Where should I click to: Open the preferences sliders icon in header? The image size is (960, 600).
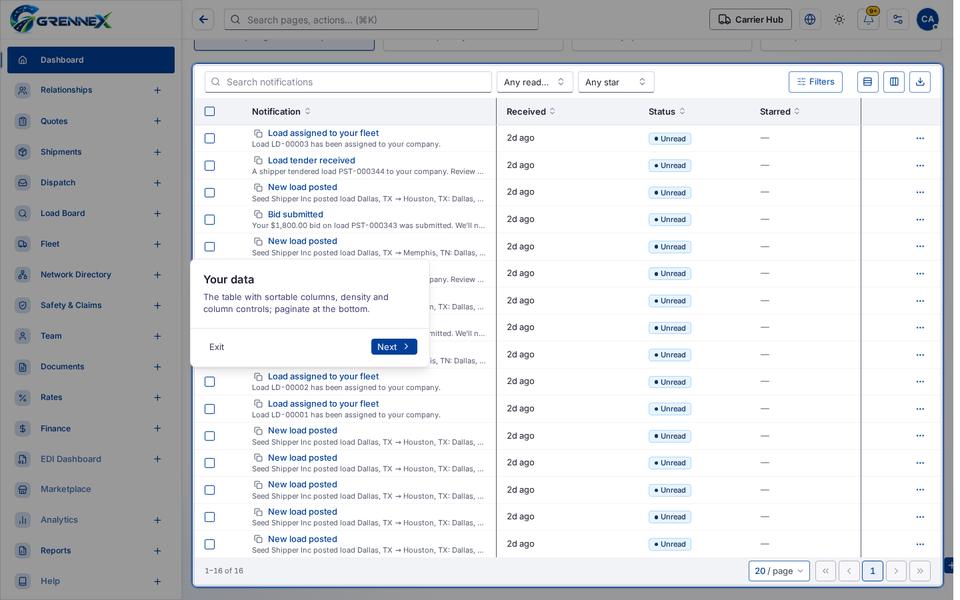898,20
